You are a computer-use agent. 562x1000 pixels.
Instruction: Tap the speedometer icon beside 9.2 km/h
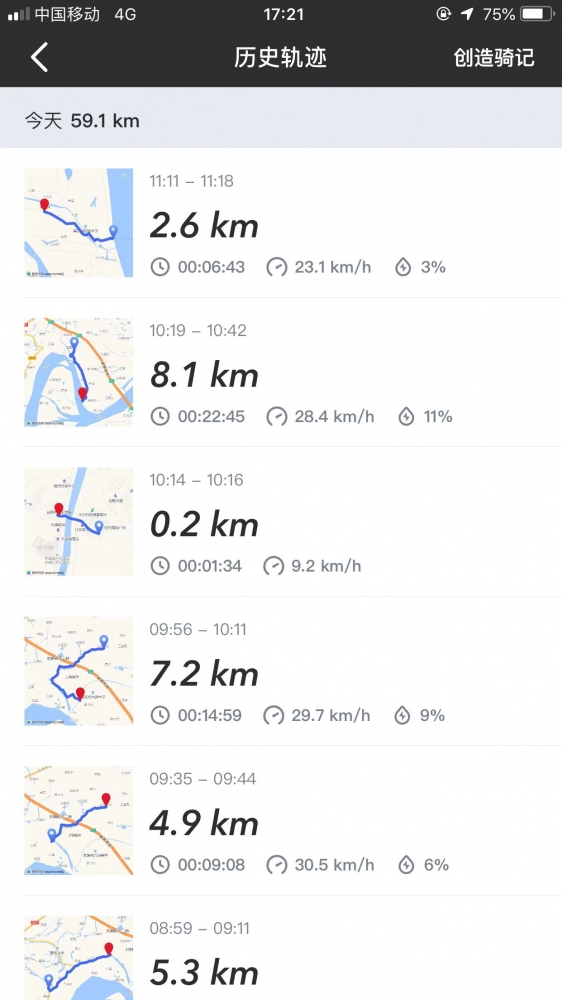(x=274, y=566)
